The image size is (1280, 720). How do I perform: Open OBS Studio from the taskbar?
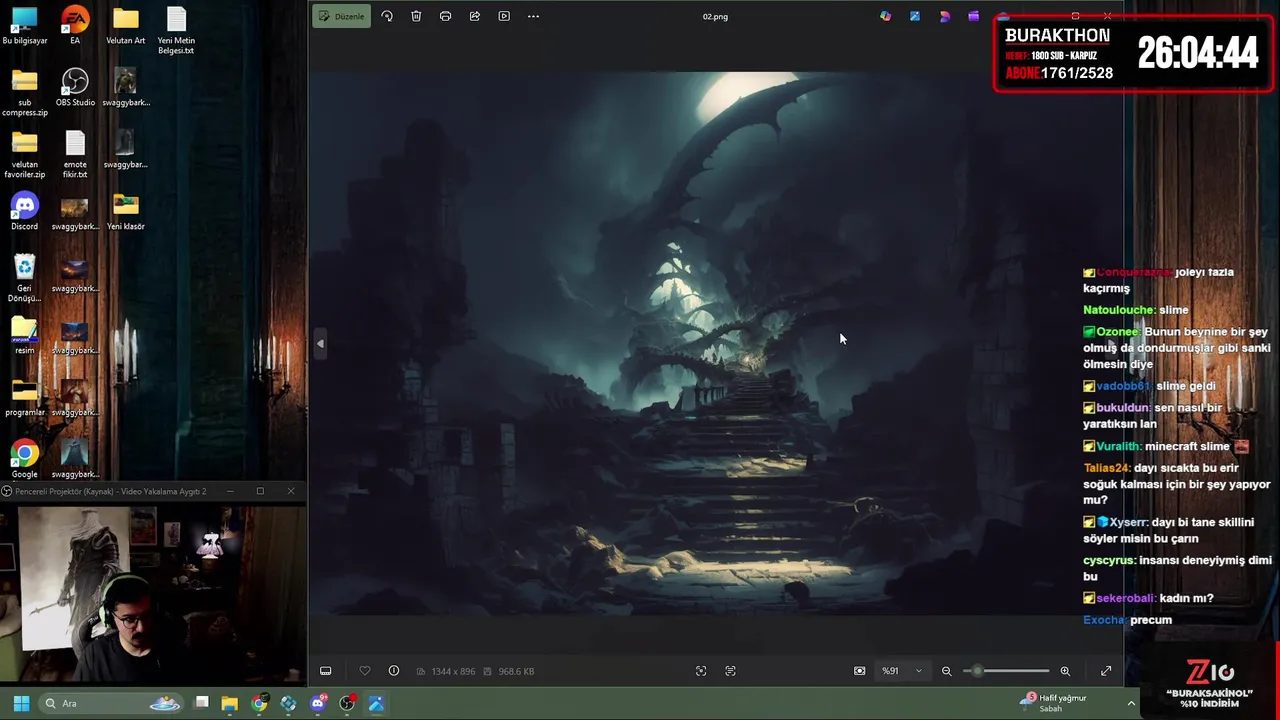[347, 703]
